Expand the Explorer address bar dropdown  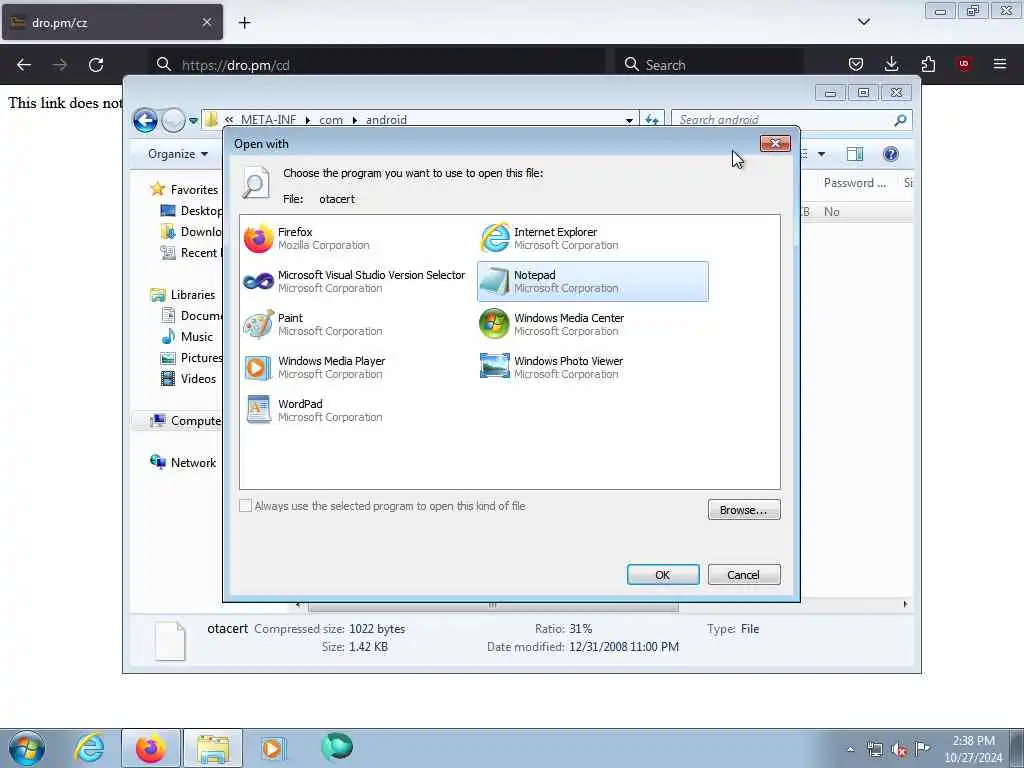(629, 120)
